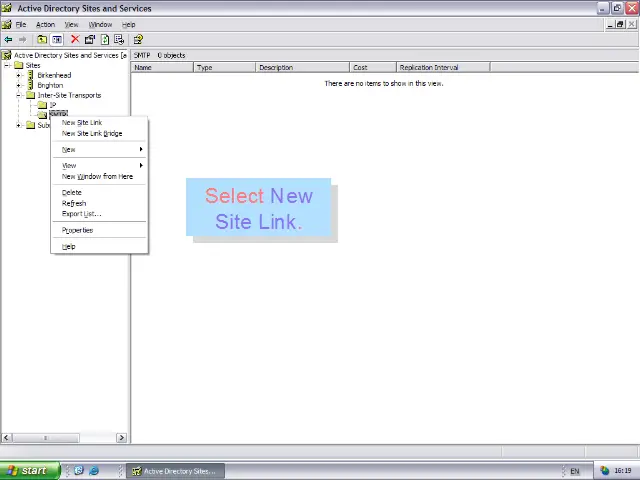Click the SMTP folder icon in the tree
640x480 pixels.
coord(42,115)
